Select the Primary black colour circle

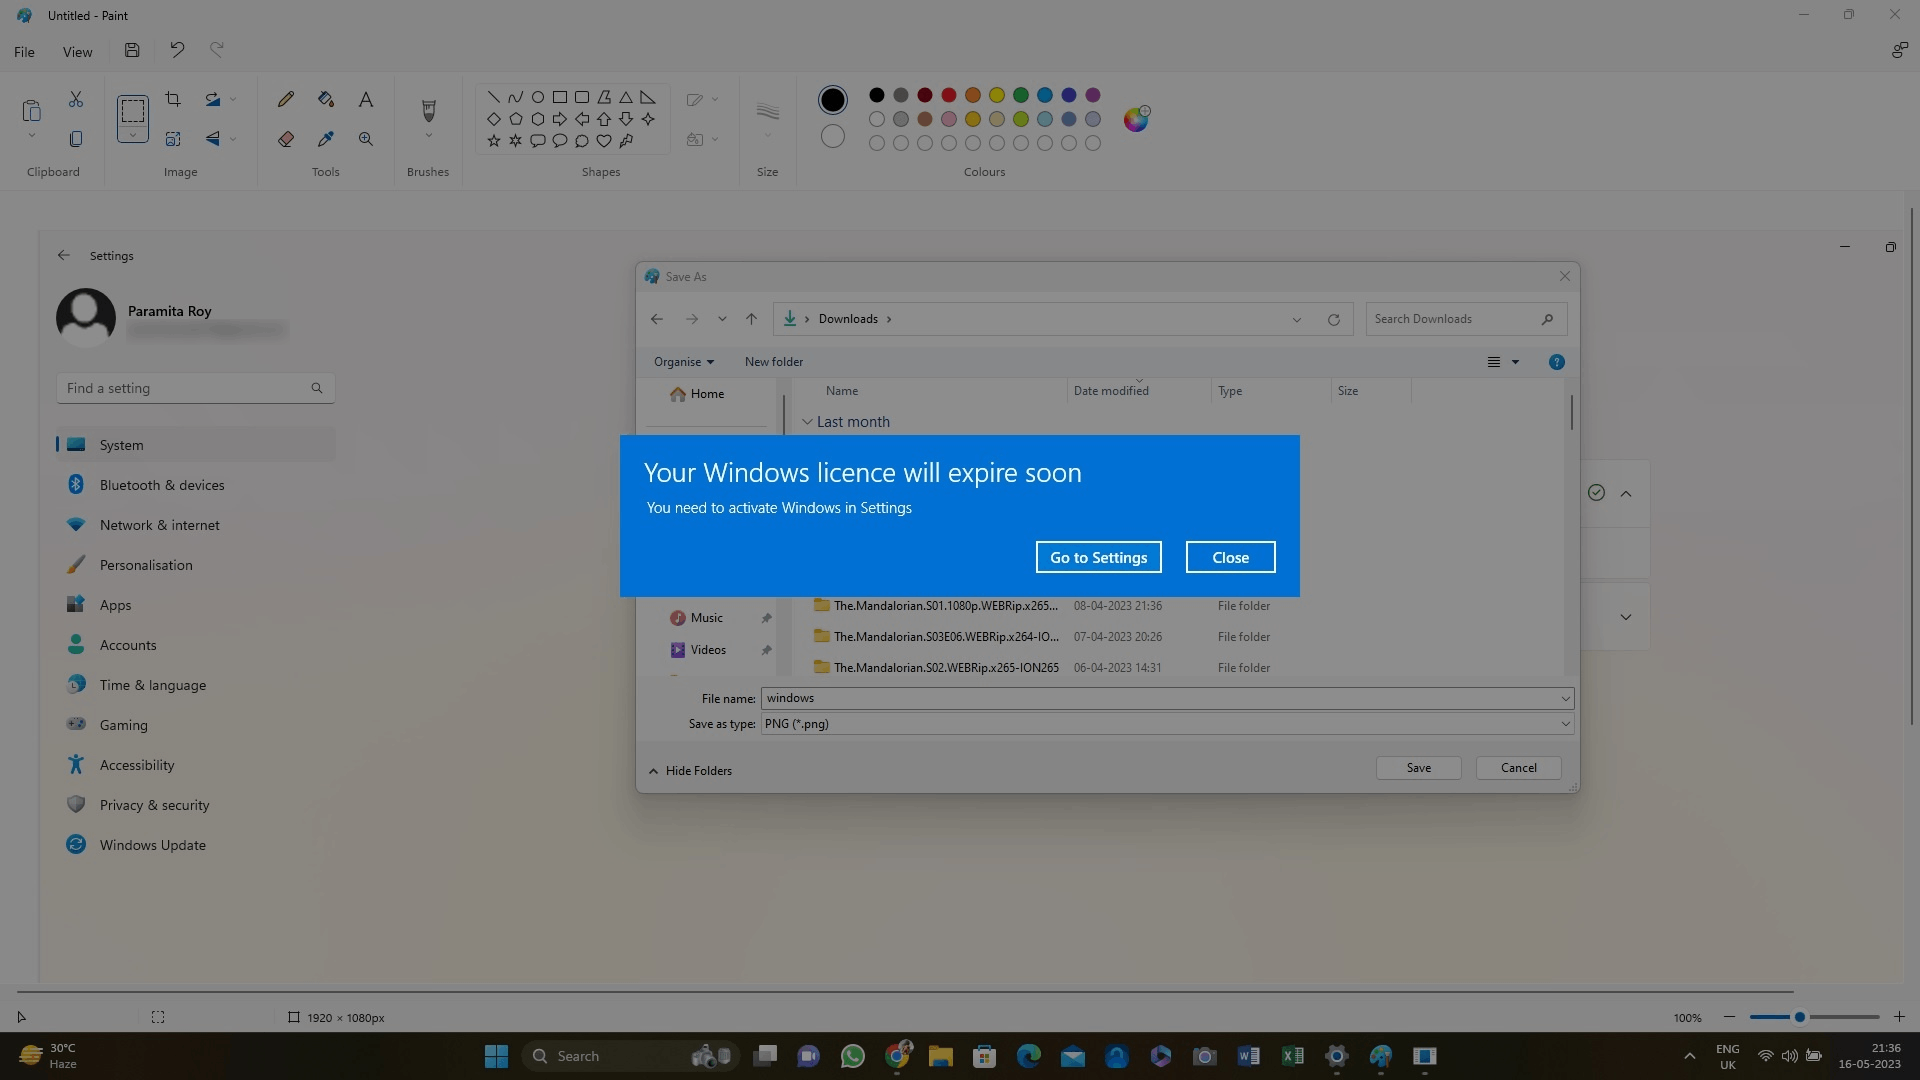coord(832,100)
